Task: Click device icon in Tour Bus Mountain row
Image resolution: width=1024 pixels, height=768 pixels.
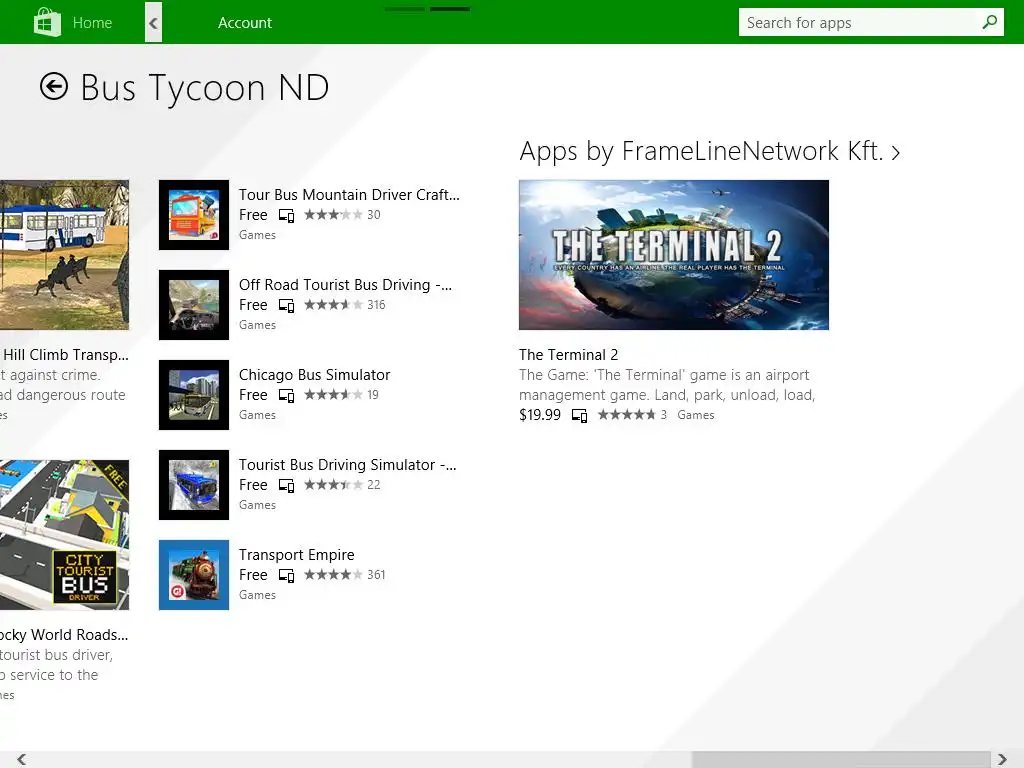Action: [x=286, y=216]
